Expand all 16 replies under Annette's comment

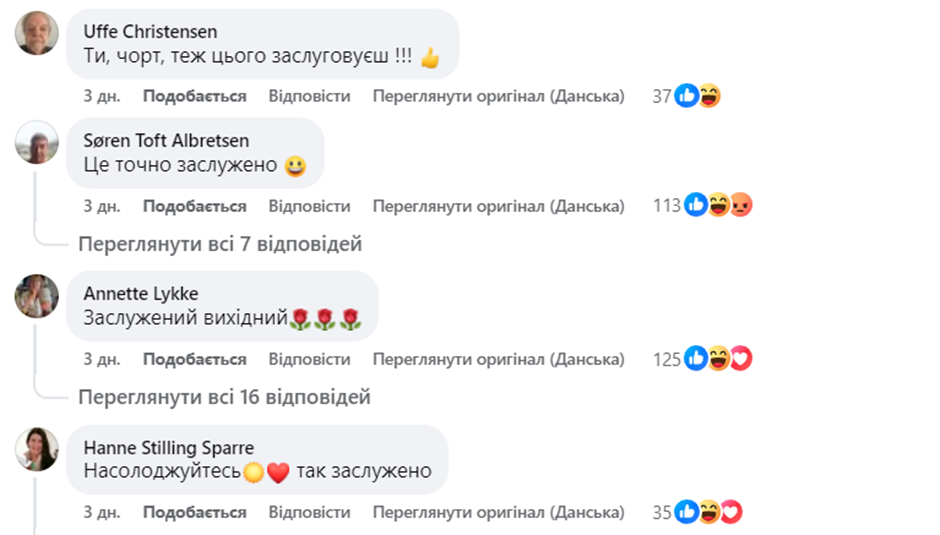pos(224,397)
